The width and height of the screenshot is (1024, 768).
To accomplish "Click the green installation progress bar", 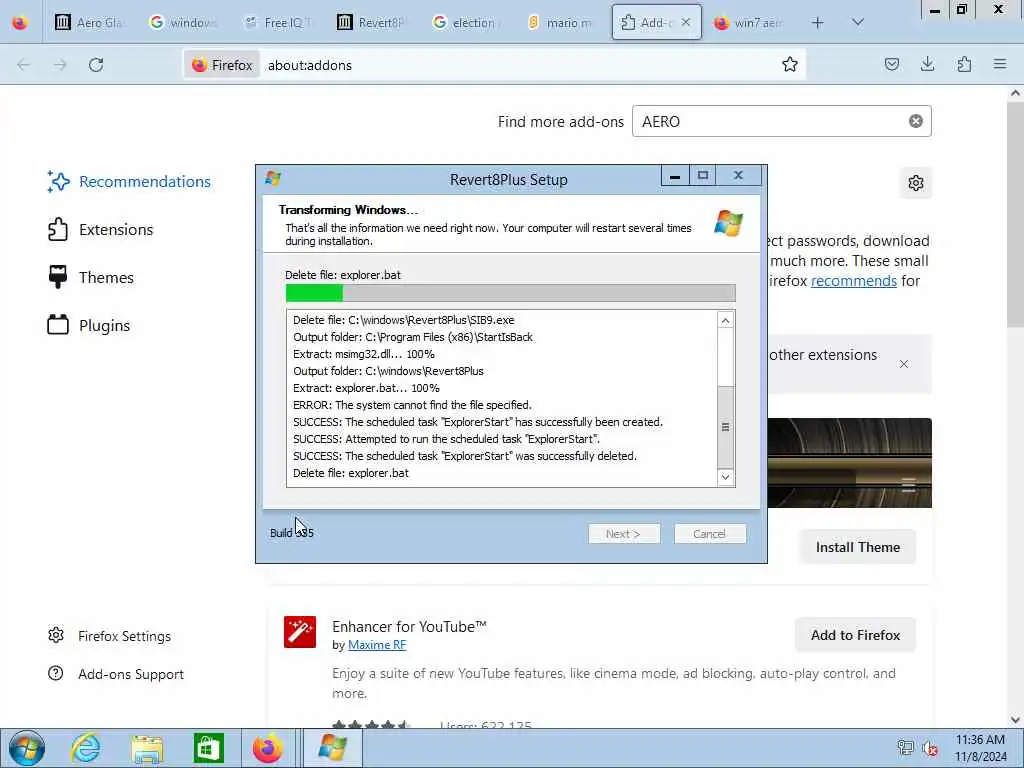I will click(510, 293).
